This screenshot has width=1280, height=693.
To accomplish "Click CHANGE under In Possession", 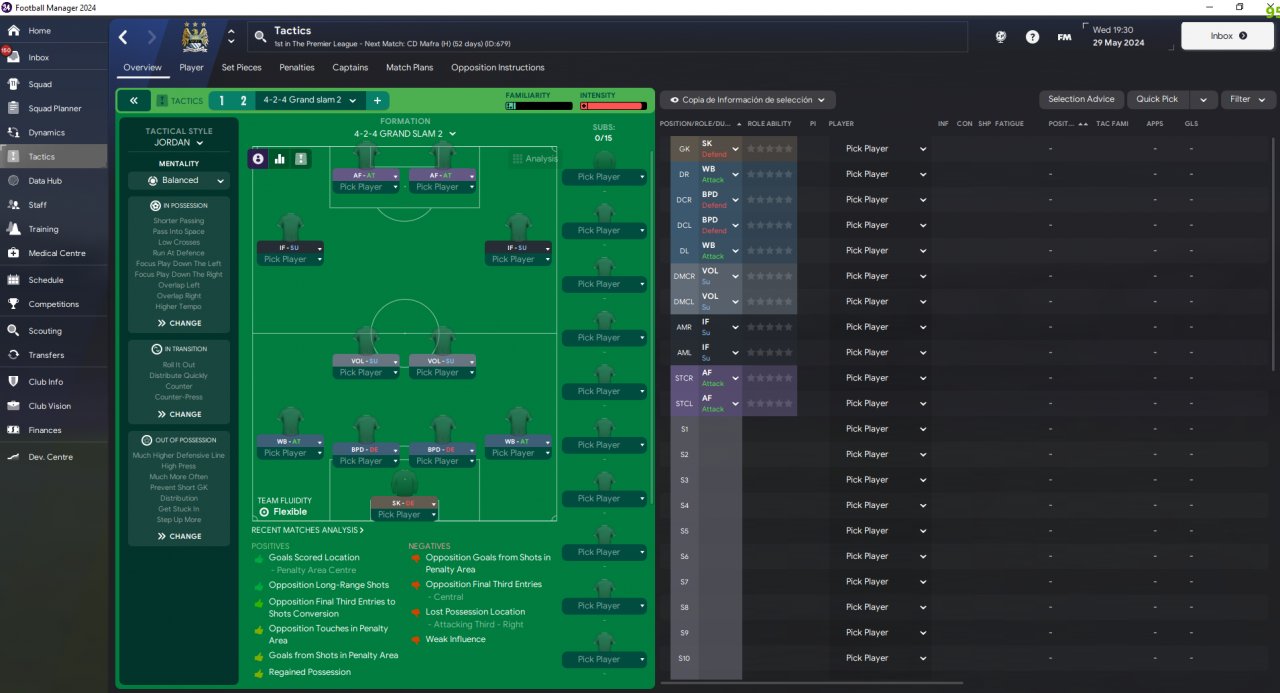I will pos(179,323).
